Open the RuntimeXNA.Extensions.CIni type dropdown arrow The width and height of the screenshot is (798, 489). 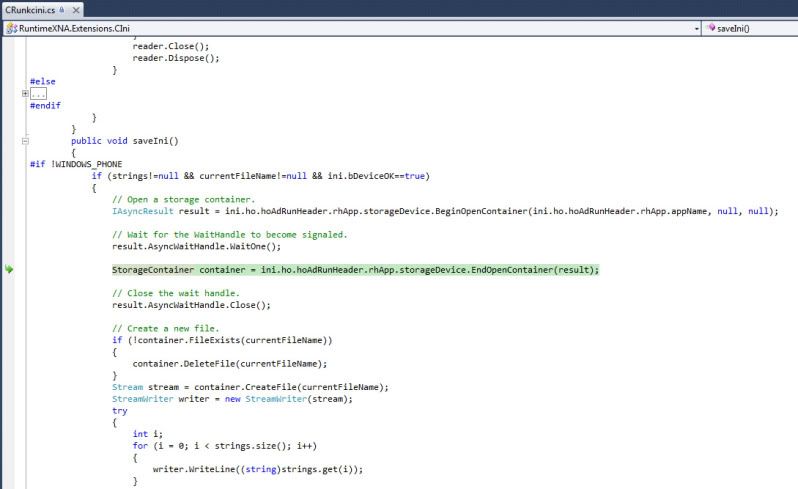point(696,28)
